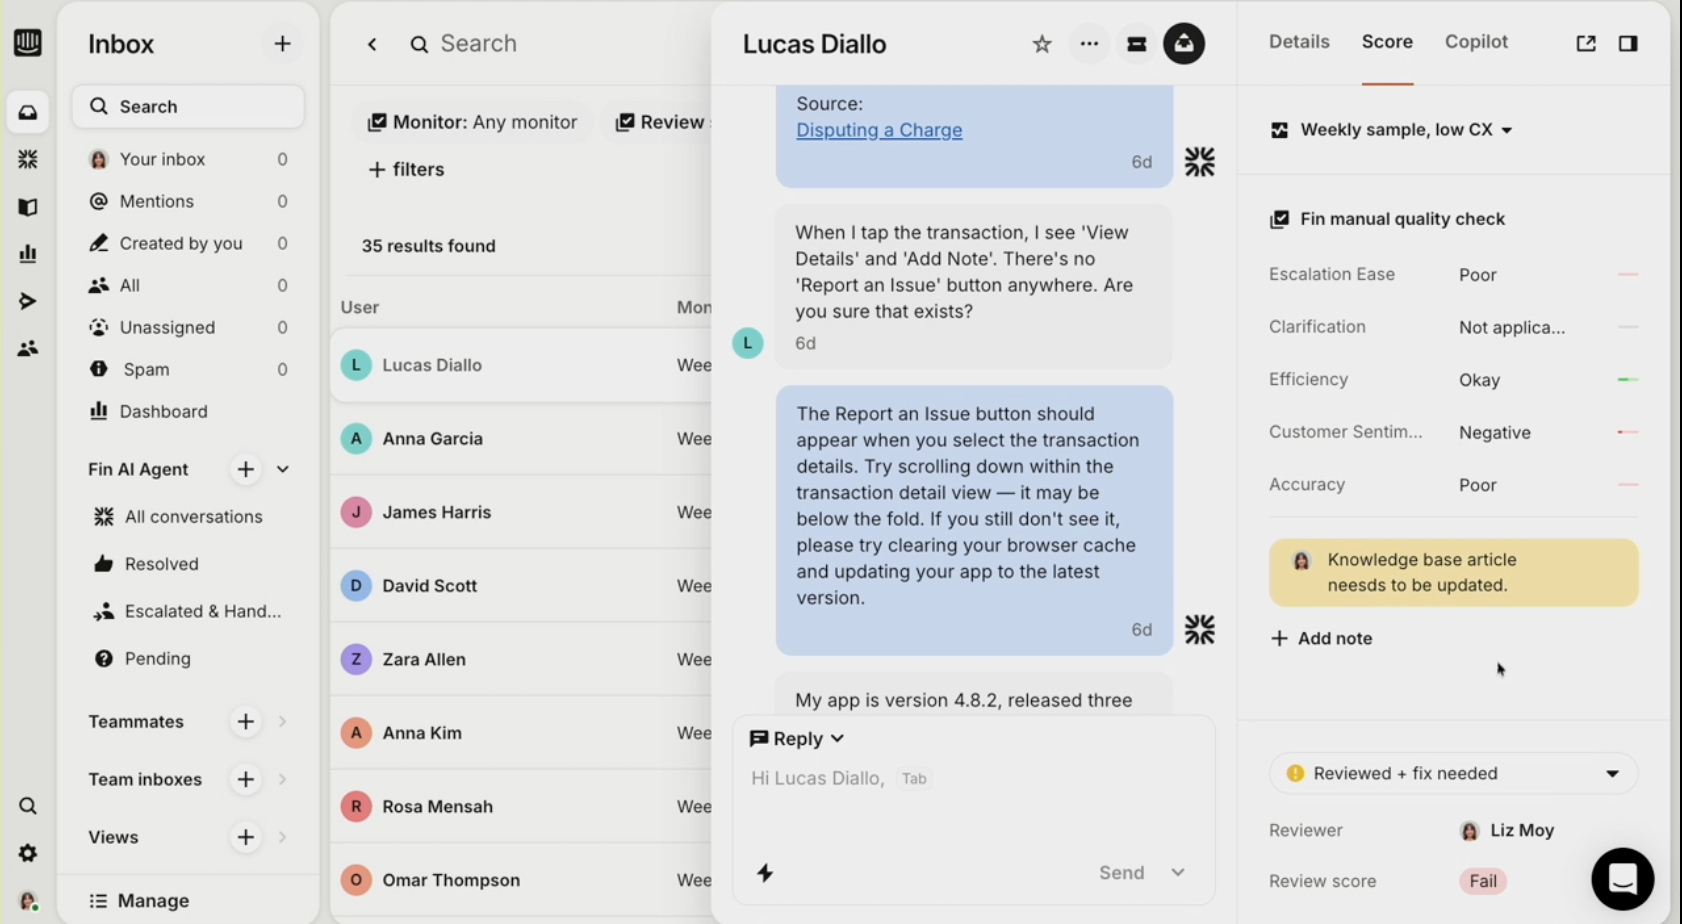The image size is (1682, 924).
Task: Switch to the Copilot tab
Action: coord(1476,42)
